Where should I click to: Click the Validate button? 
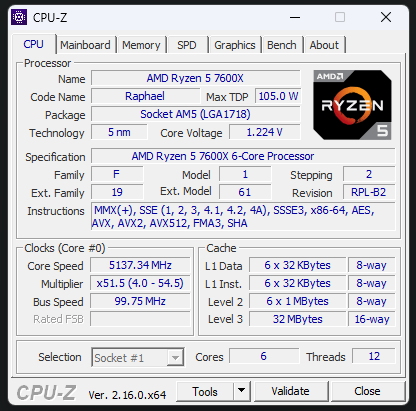tap(290, 391)
